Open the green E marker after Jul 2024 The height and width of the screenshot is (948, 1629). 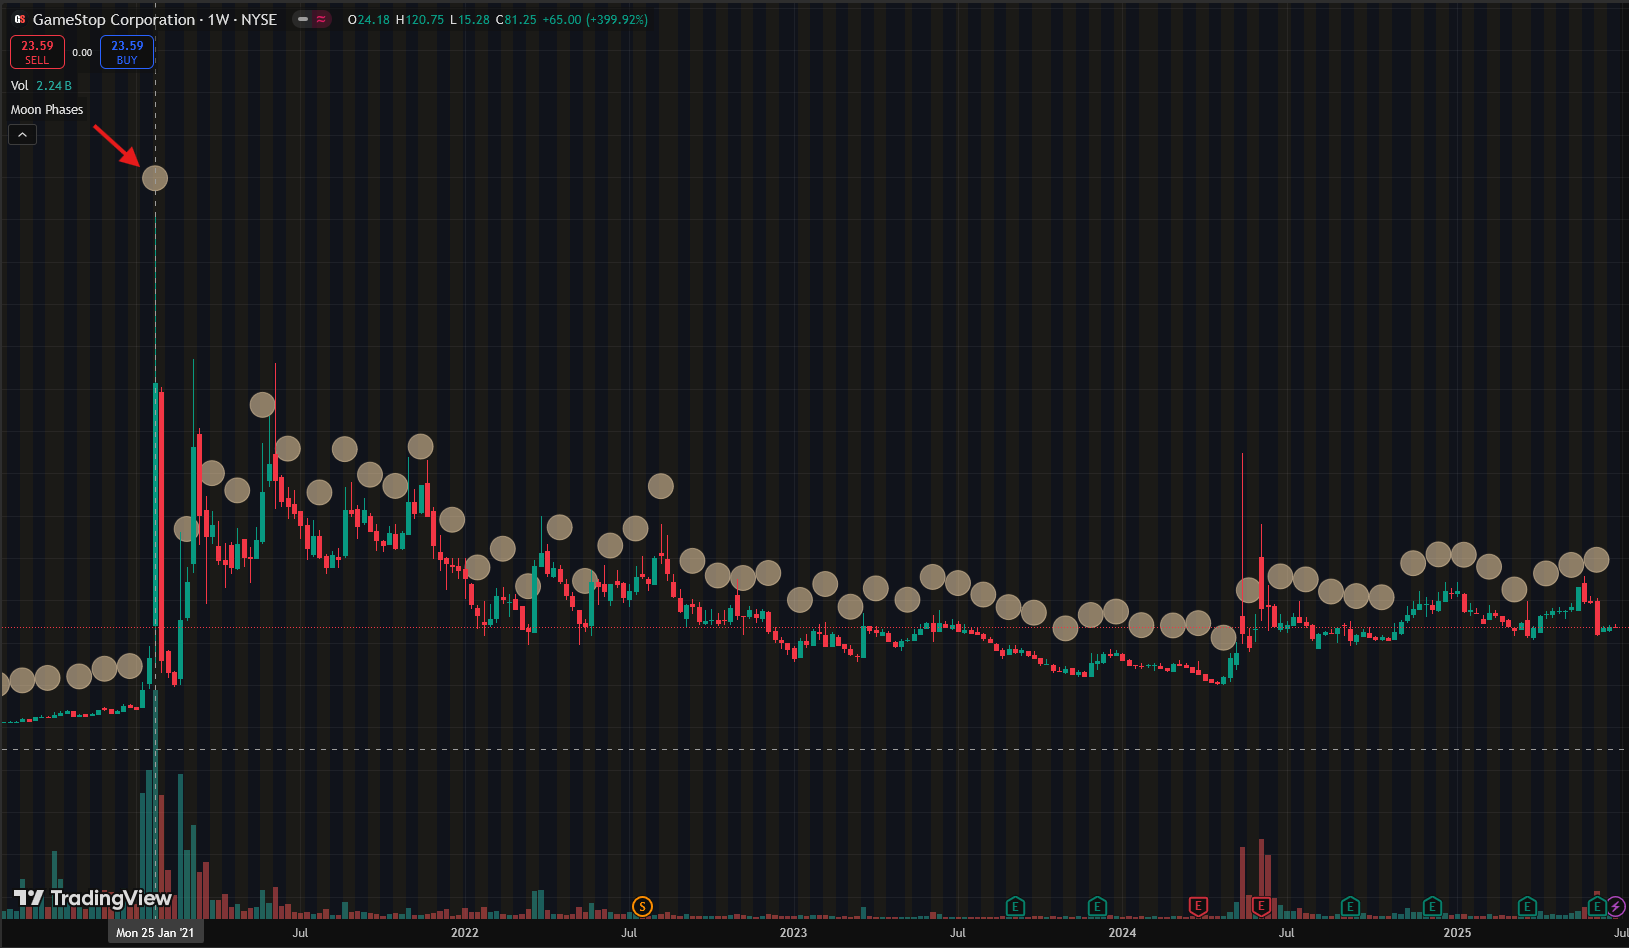[1350, 907]
